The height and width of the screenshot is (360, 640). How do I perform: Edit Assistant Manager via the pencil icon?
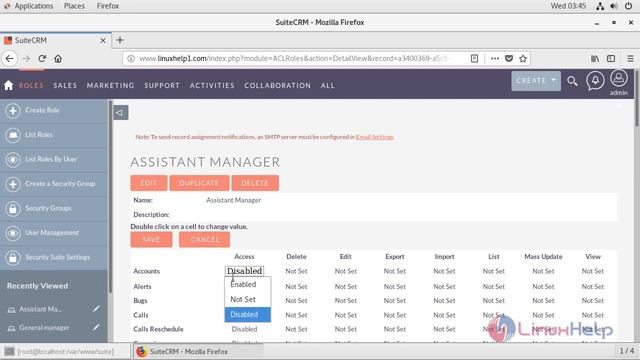click(96, 309)
